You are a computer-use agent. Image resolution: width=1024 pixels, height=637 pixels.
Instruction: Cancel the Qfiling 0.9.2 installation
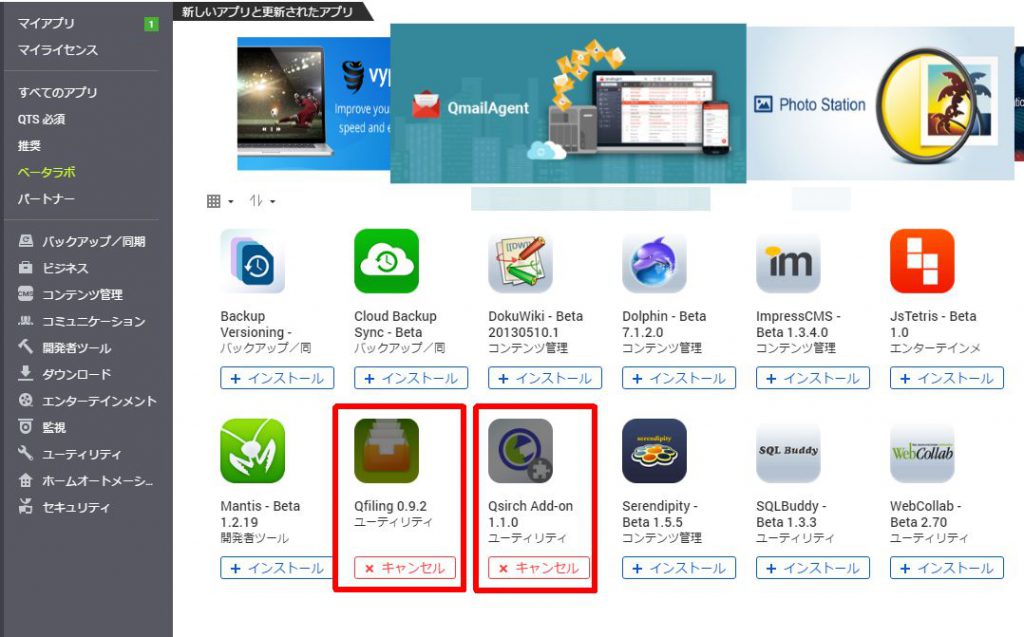tap(405, 568)
